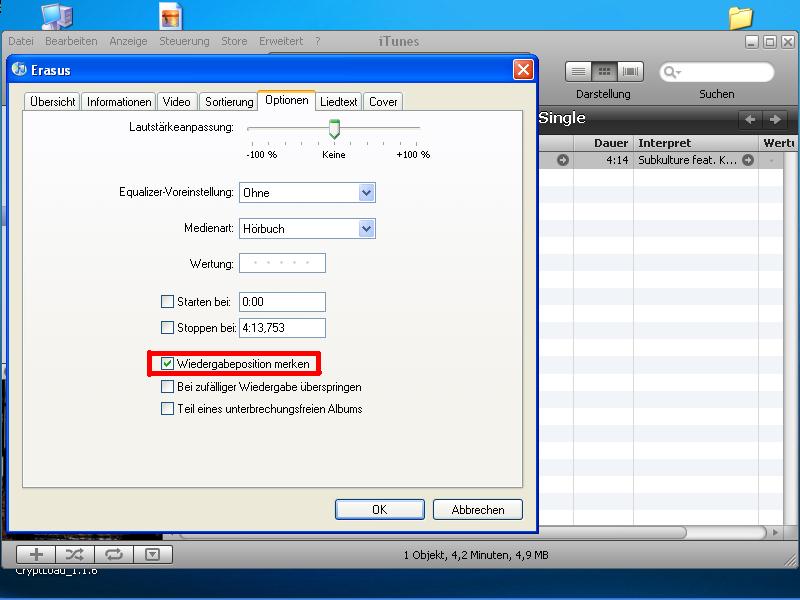The width and height of the screenshot is (800, 600).
Task: Minimize the iTunes window
Action: (752, 41)
